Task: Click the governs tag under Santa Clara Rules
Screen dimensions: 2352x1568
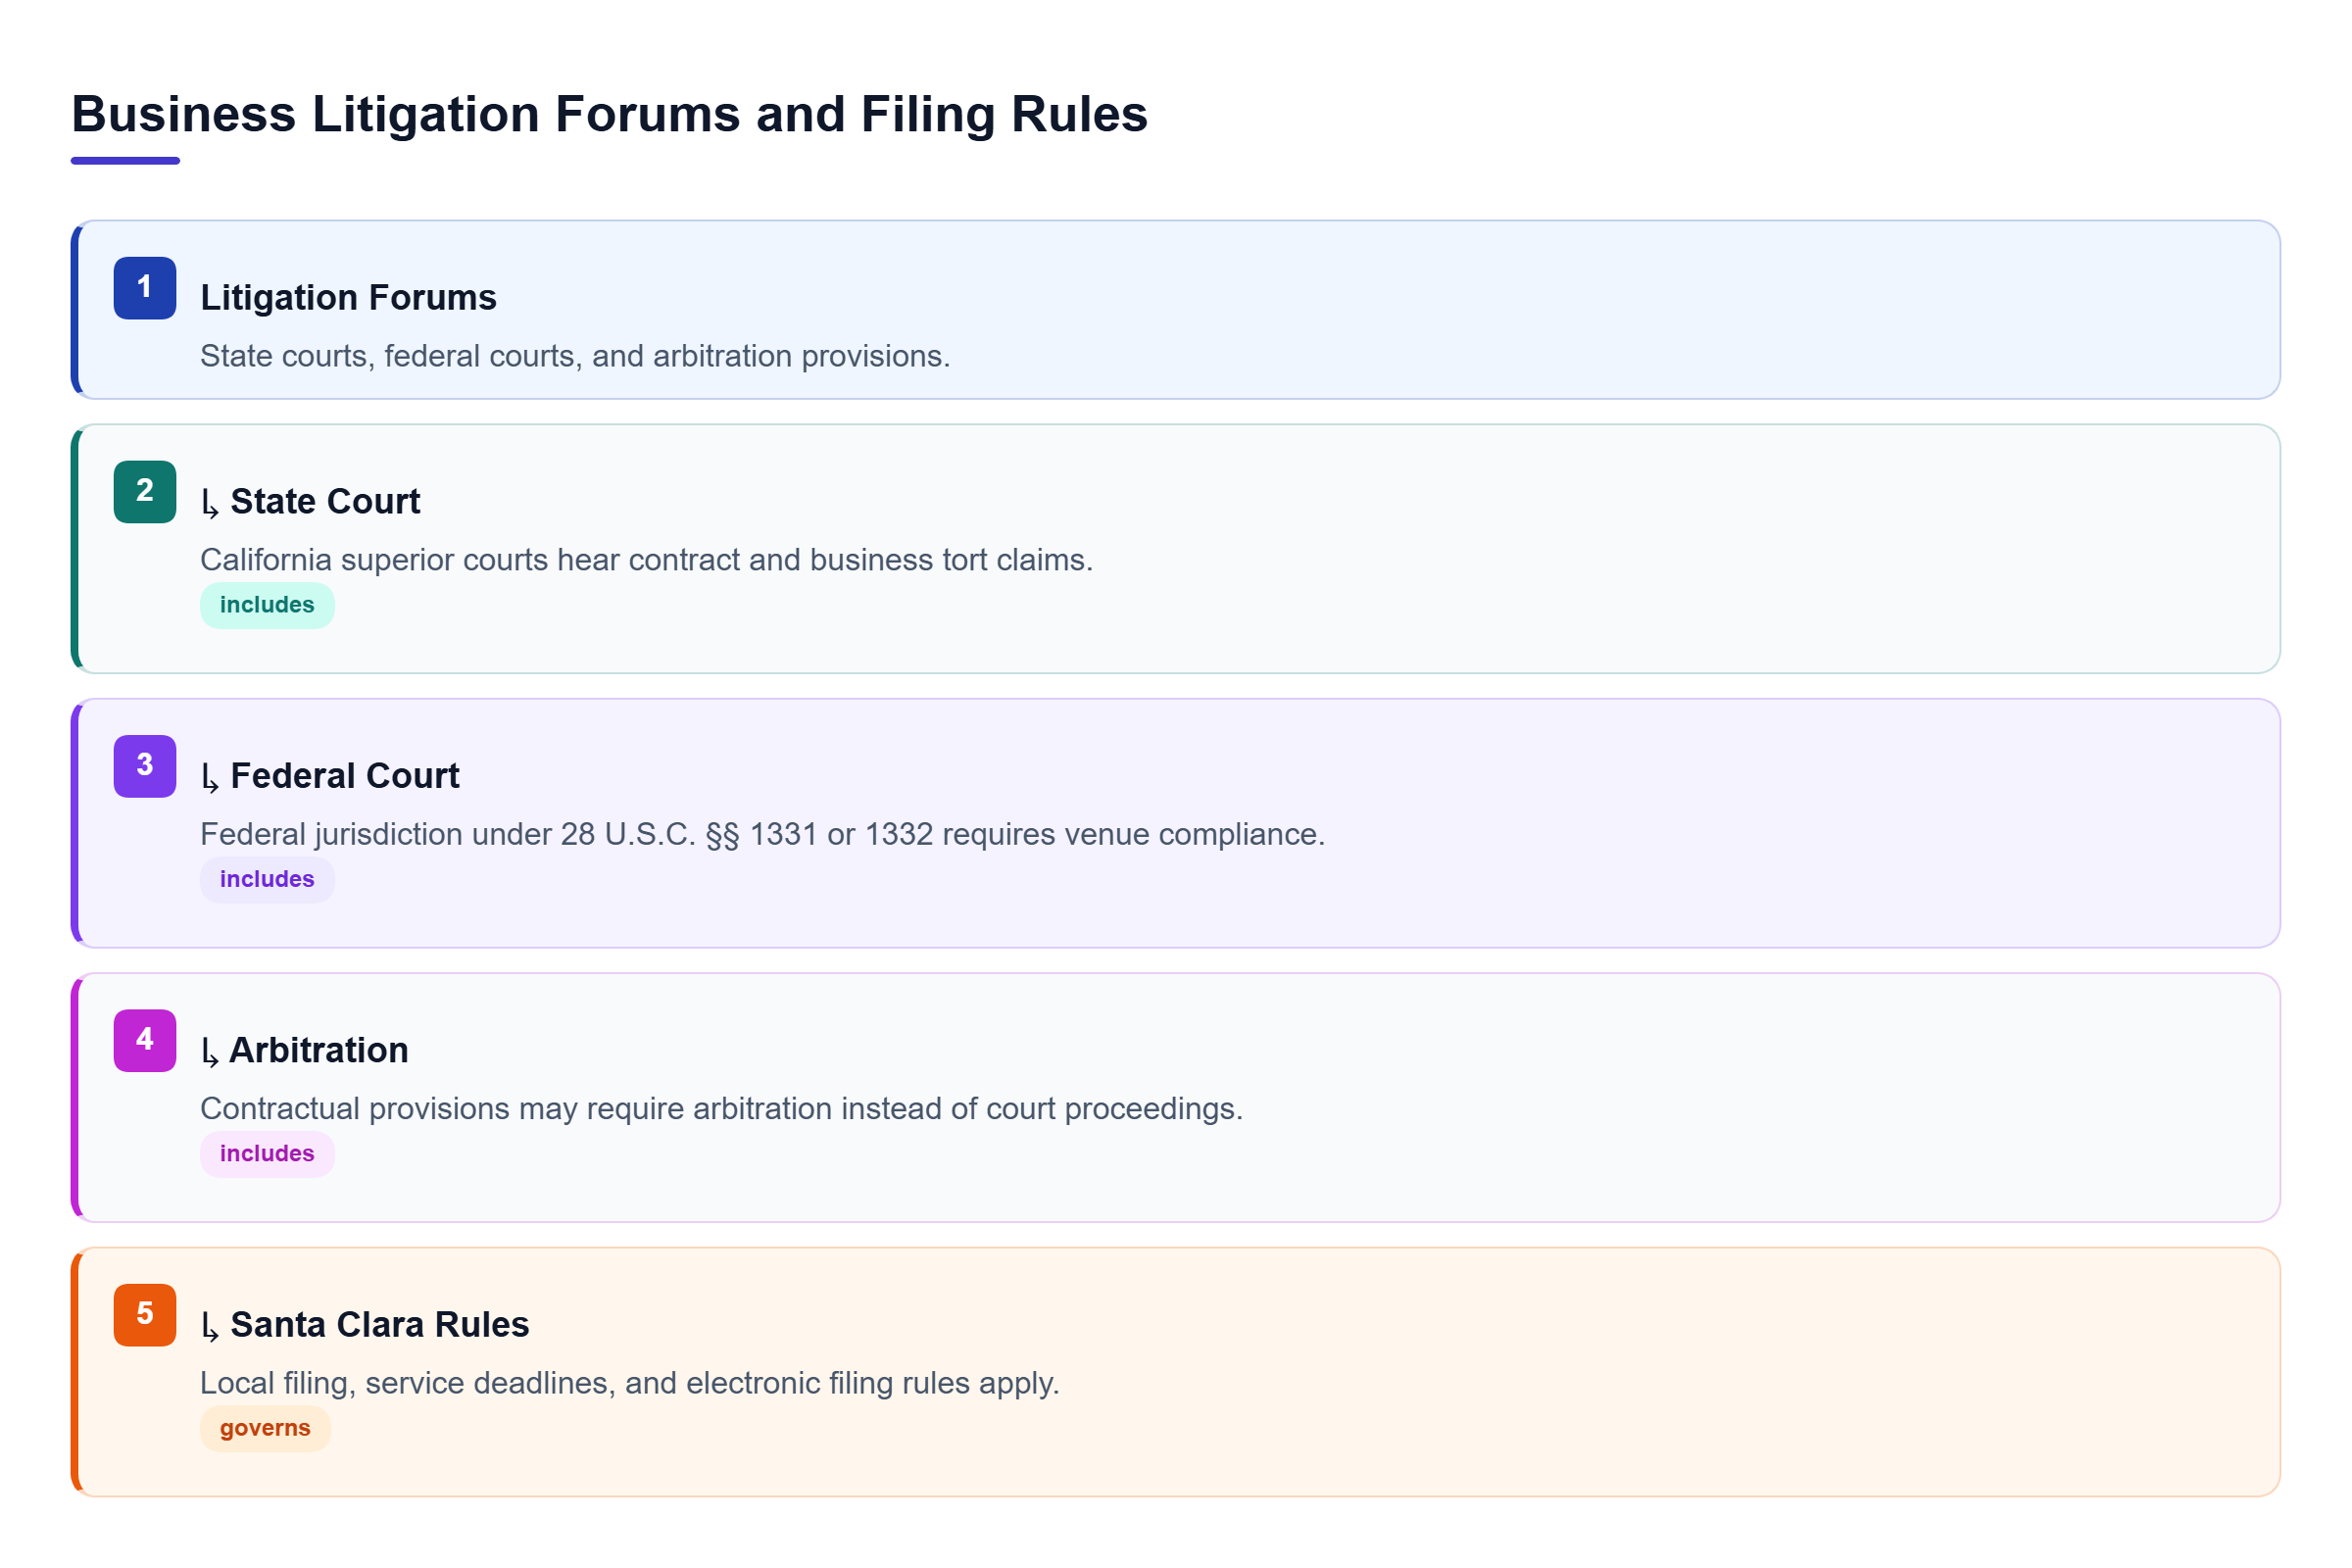Action: [265, 1428]
